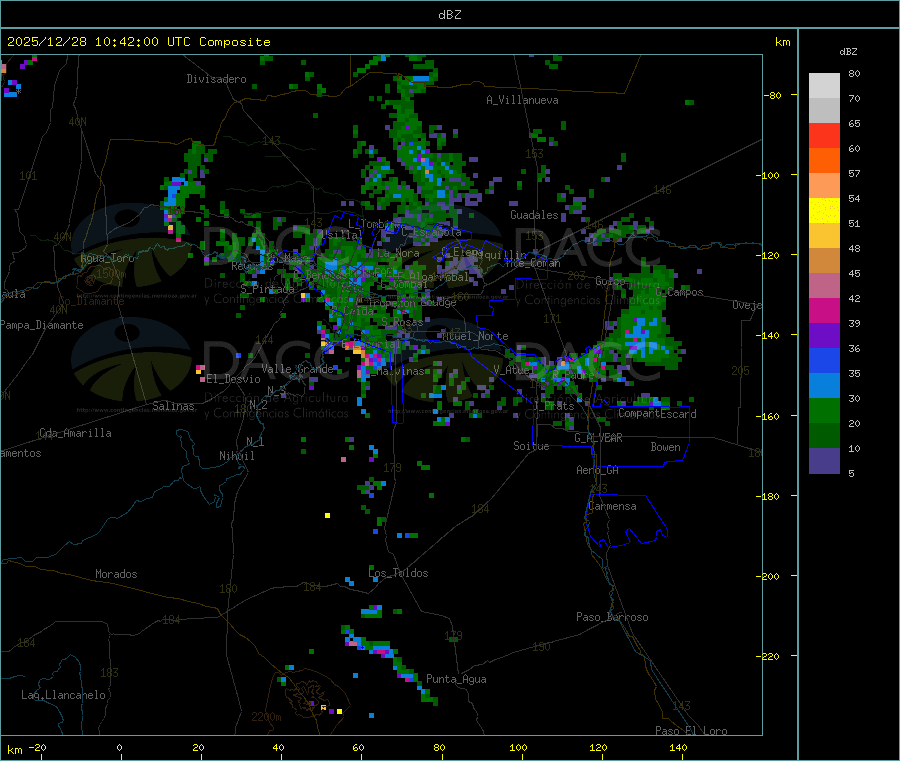Image resolution: width=900 pixels, height=761 pixels.
Task: Click the Salinas map label
Action: pyautogui.click(x=173, y=406)
